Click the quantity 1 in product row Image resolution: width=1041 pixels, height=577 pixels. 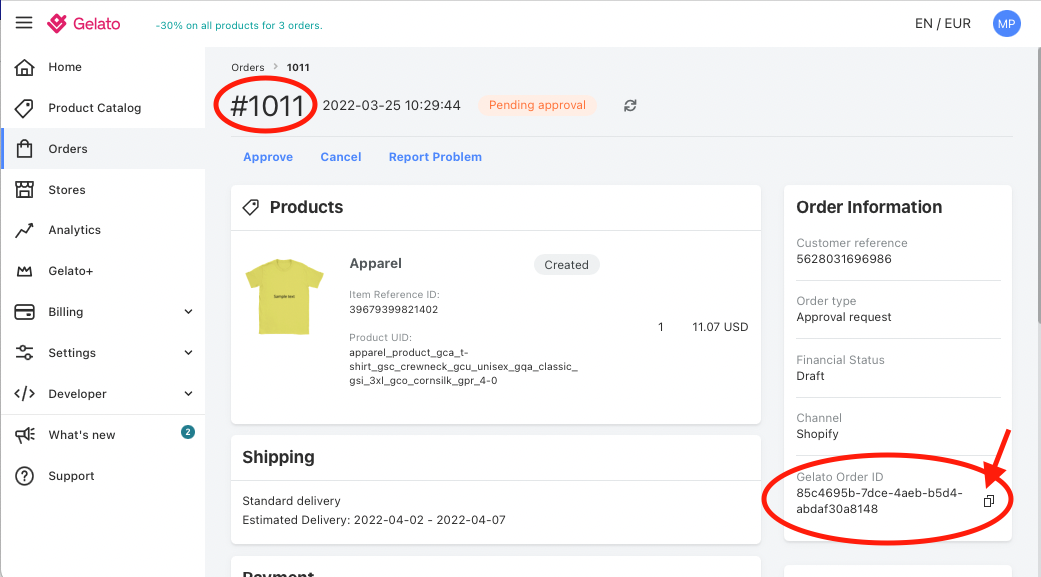[x=661, y=327]
